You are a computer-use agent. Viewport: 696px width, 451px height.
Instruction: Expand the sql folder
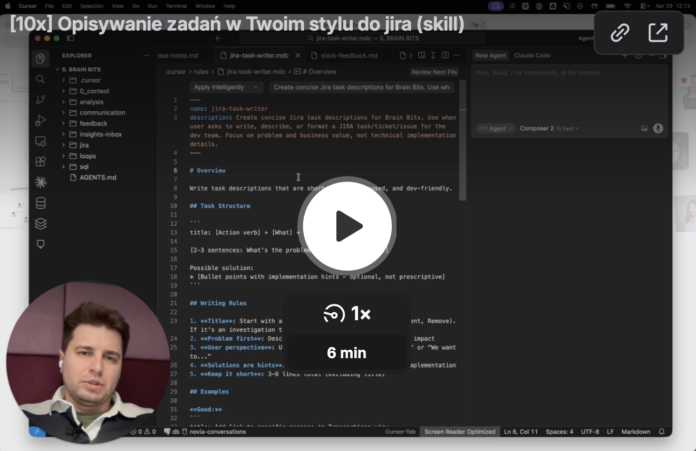[x=84, y=166]
